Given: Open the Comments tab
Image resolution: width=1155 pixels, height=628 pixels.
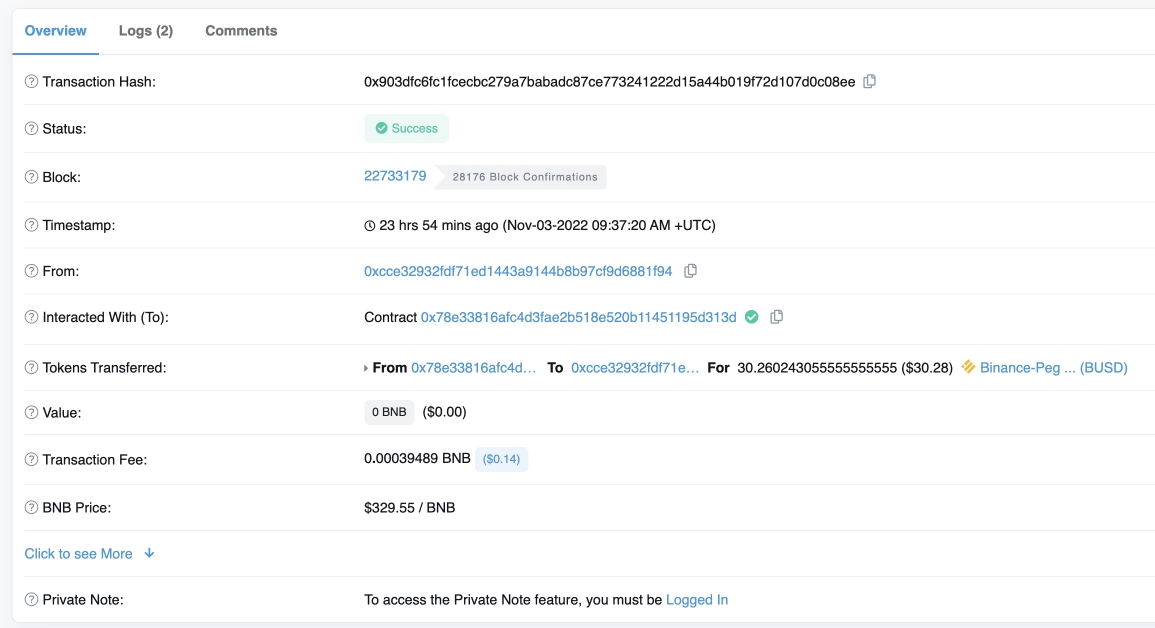Looking at the screenshot, I should (241, 31).
